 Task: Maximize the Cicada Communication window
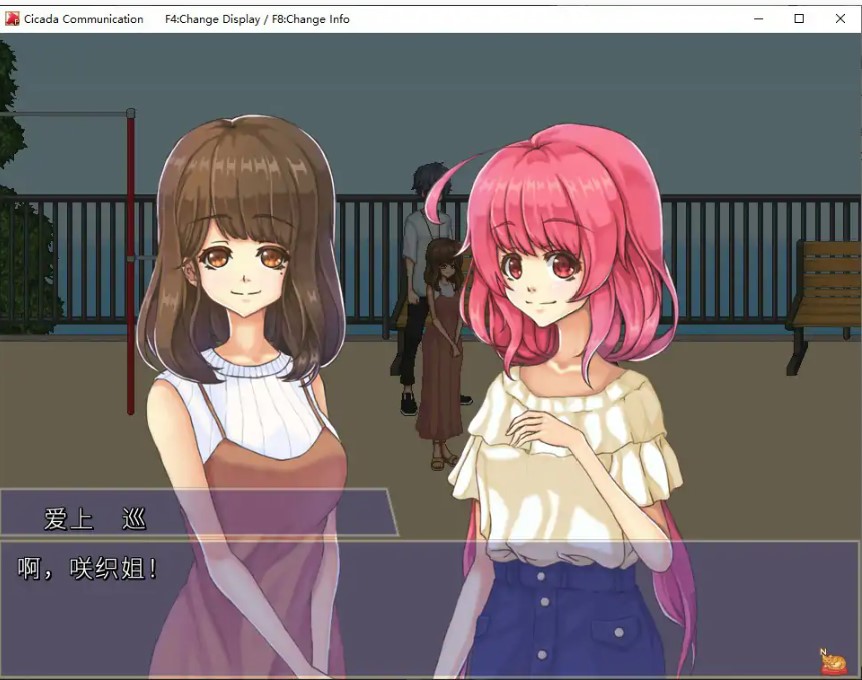click(799, 19)
